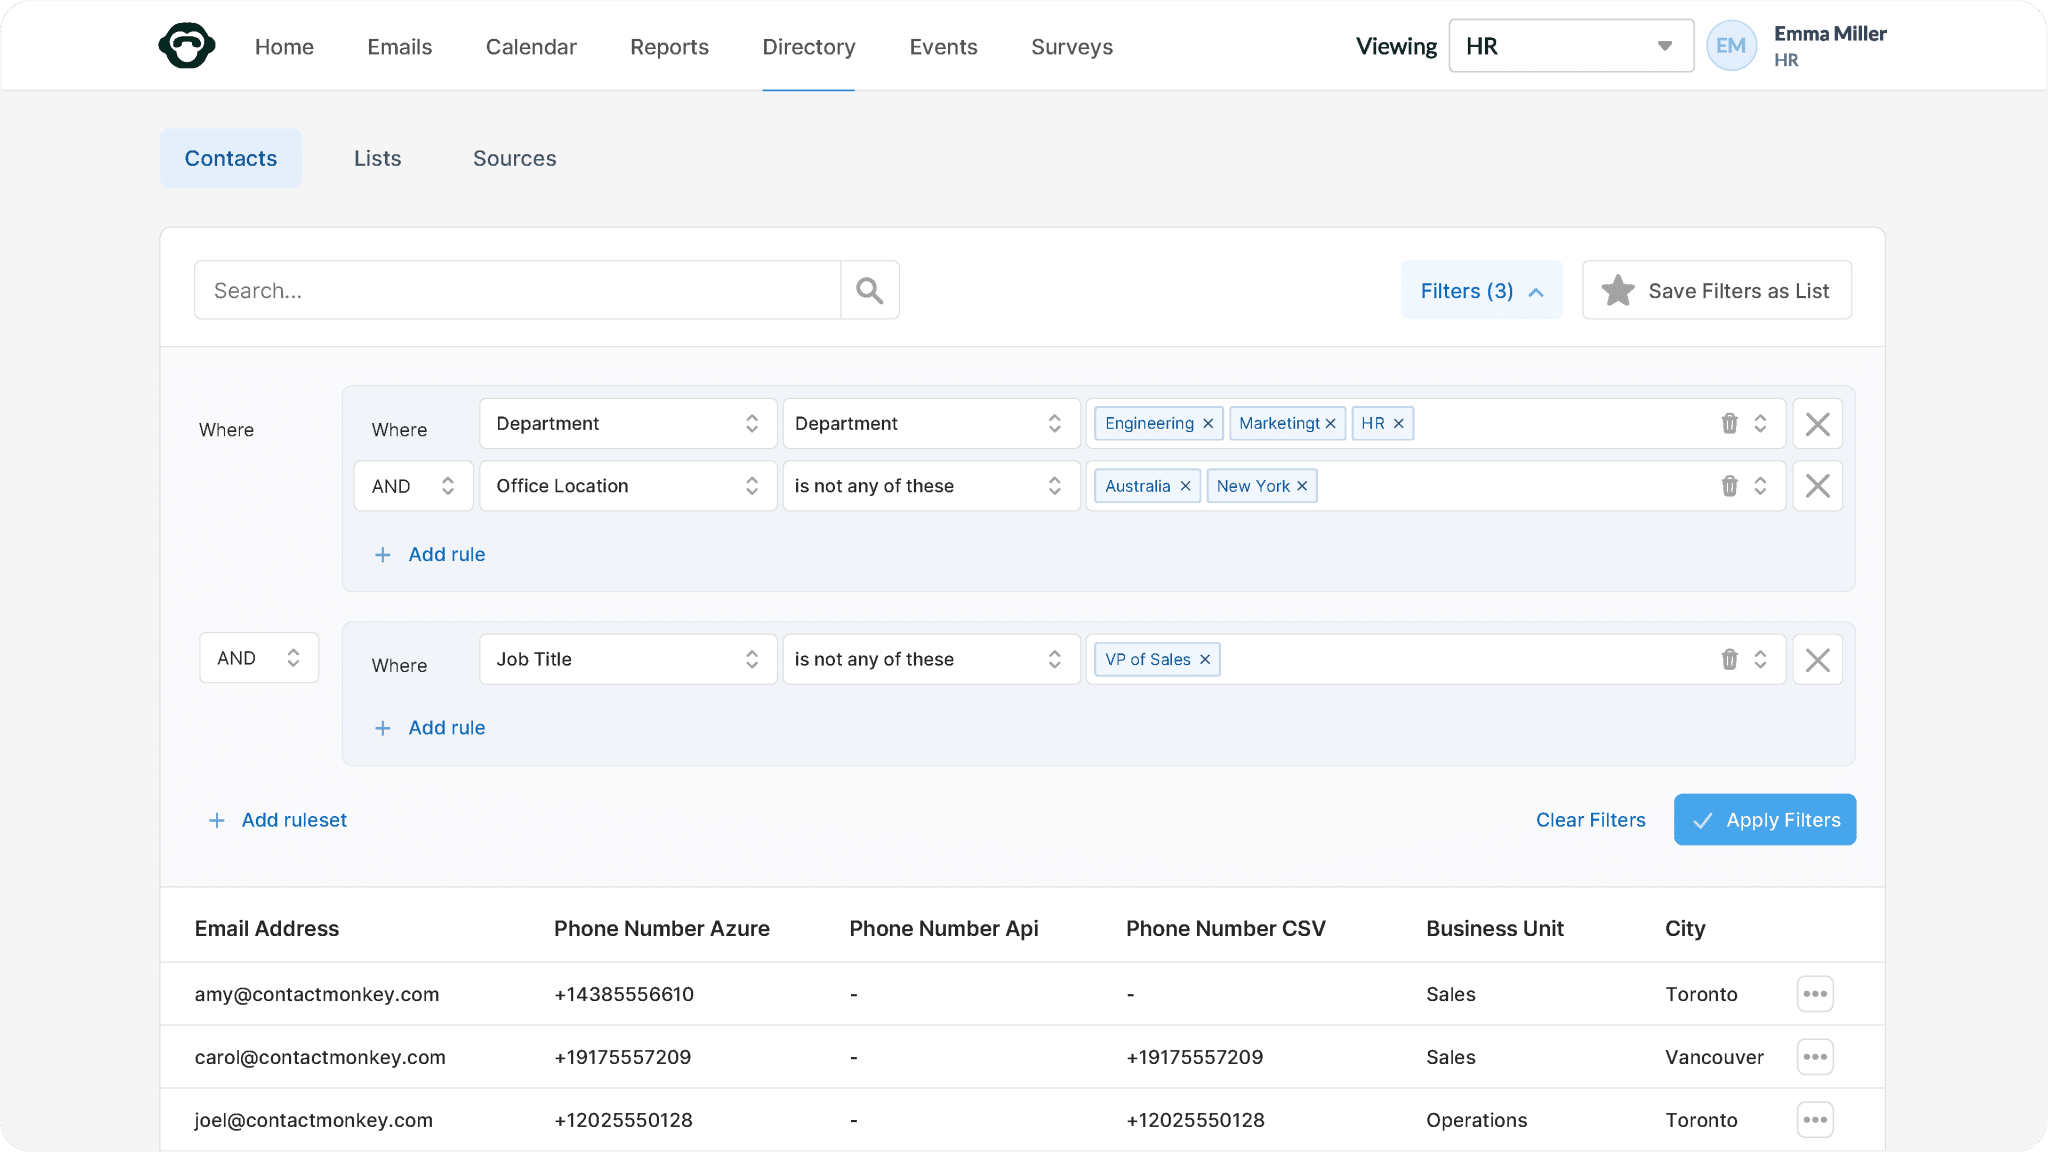Collapse the Filters (3) panel
Viewport: 2048px width, 1152px height.
pos(1481,290)
